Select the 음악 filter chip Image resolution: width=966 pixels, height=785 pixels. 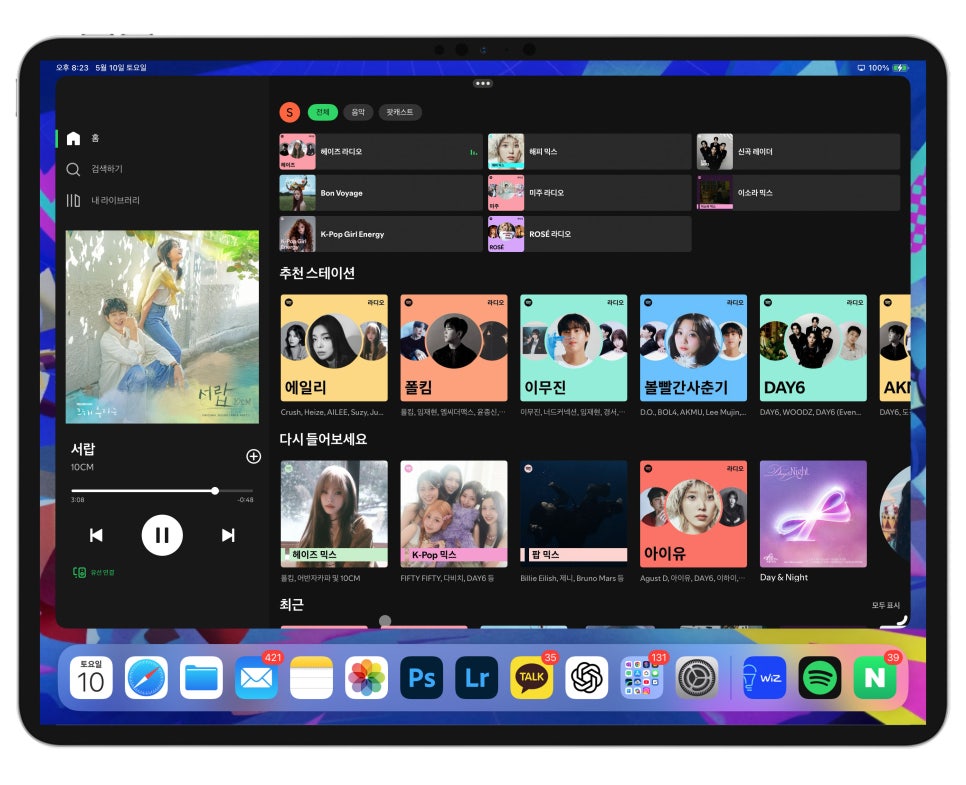click(358, 112)
